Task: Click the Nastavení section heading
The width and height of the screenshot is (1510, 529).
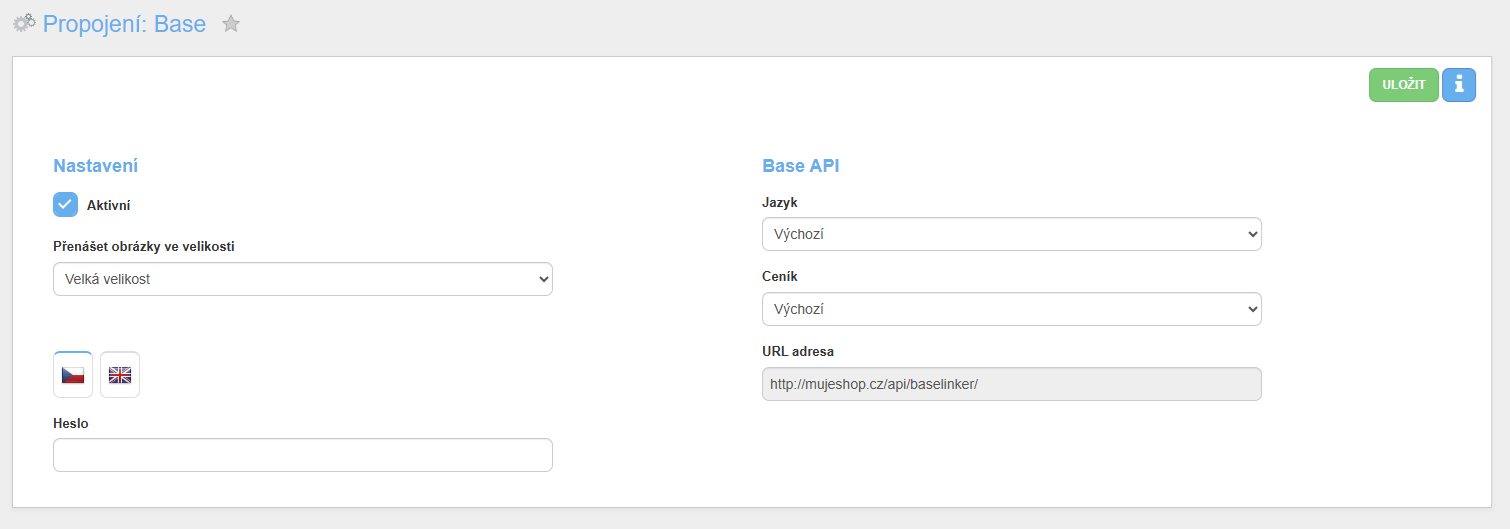Action: tap(95, 166)
